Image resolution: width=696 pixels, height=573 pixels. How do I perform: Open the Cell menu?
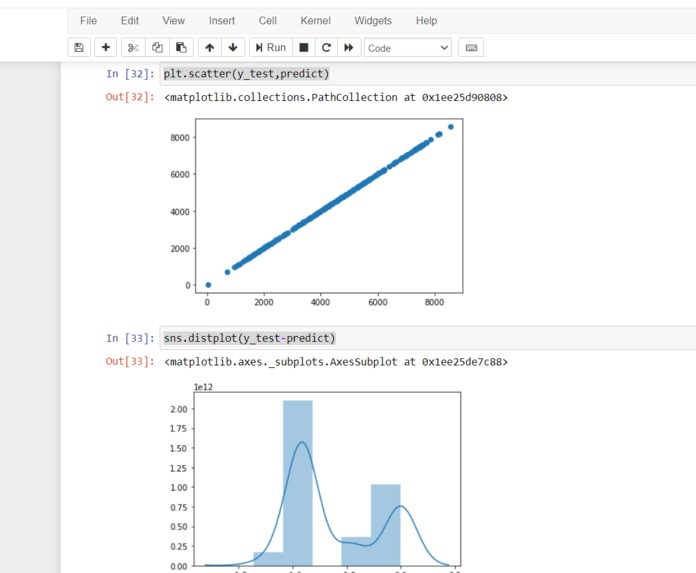268,21
